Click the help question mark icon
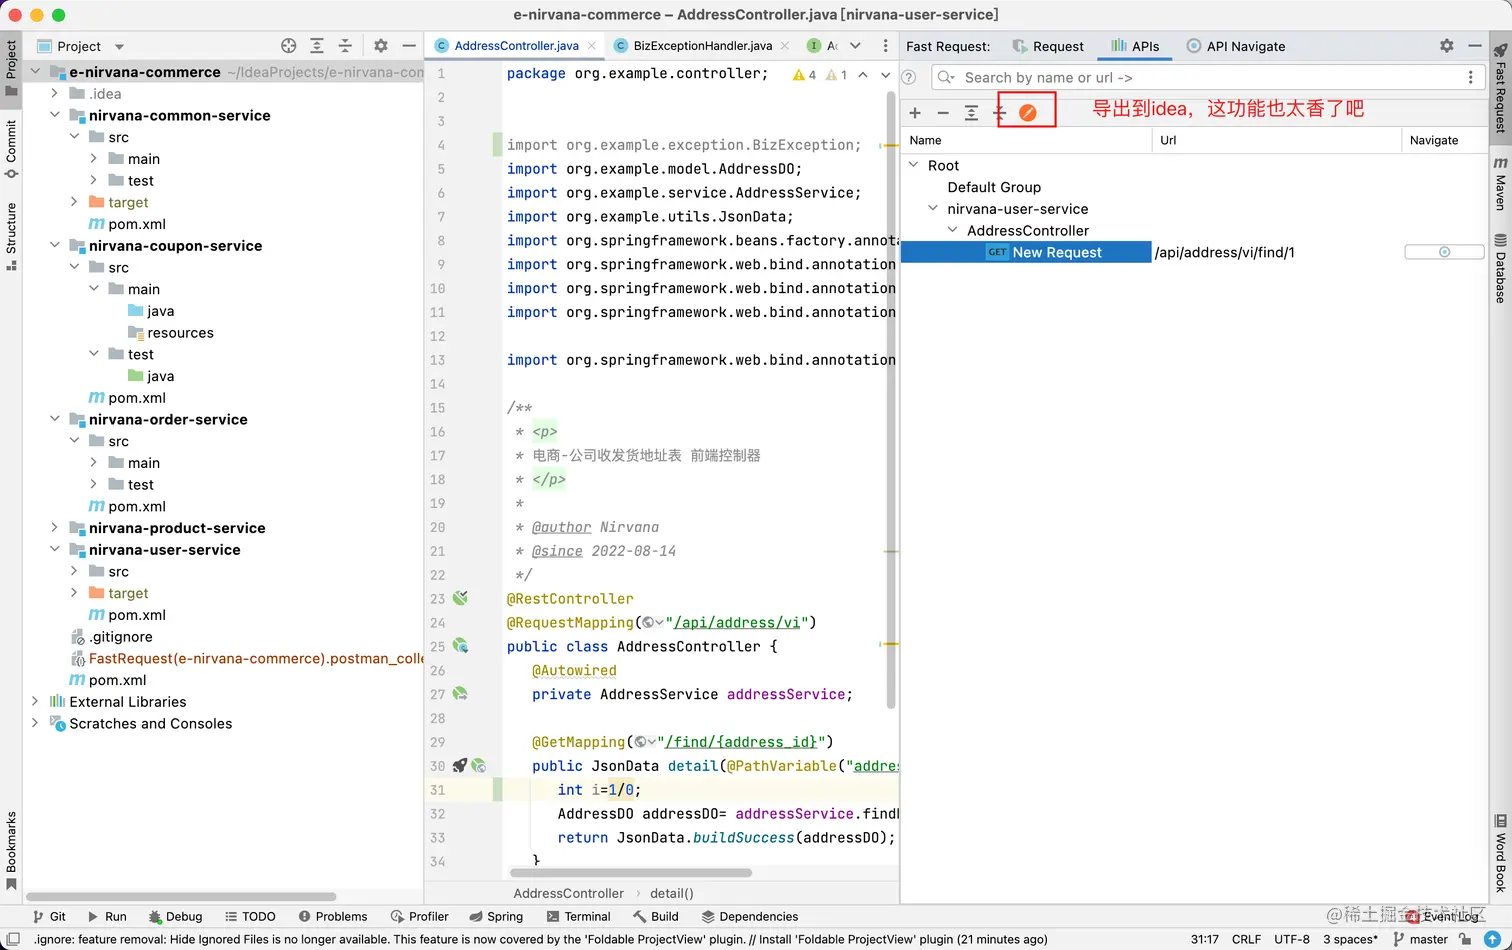1512x950 pixels. pos(909,77)
